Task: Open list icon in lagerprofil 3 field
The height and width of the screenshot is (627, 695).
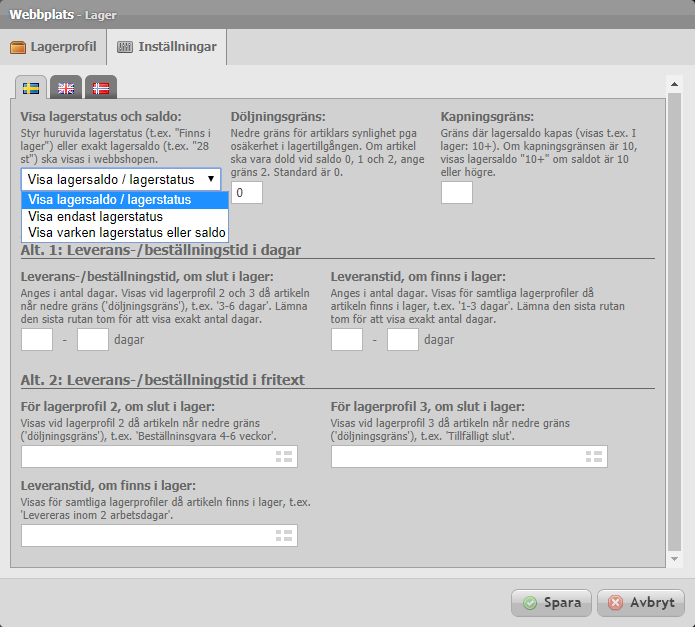Action: pyautogui.click(x=593, y=456)
